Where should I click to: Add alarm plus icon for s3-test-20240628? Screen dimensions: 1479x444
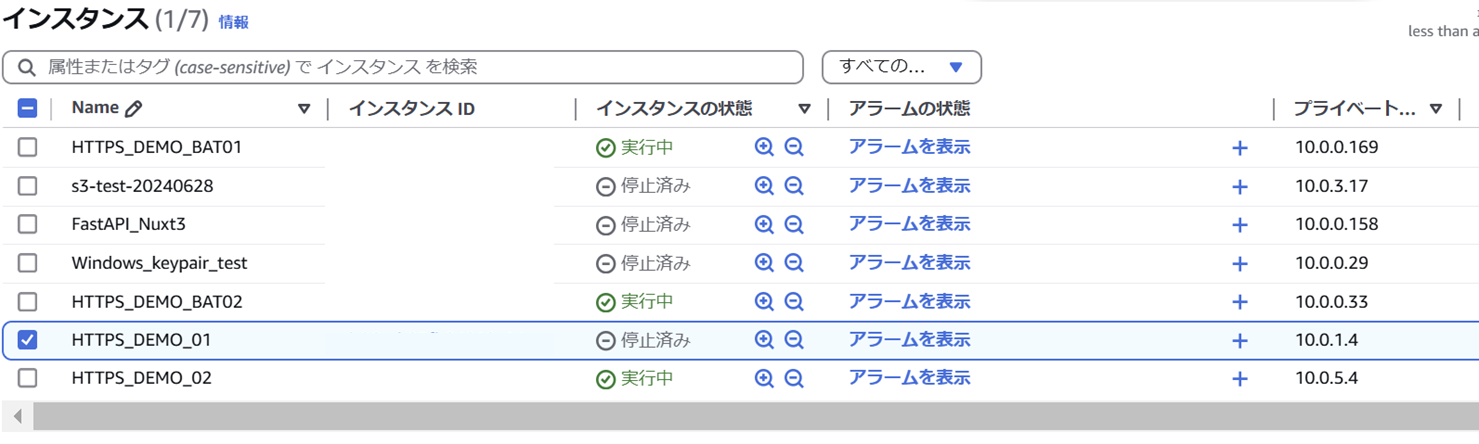coord(1239,187)
